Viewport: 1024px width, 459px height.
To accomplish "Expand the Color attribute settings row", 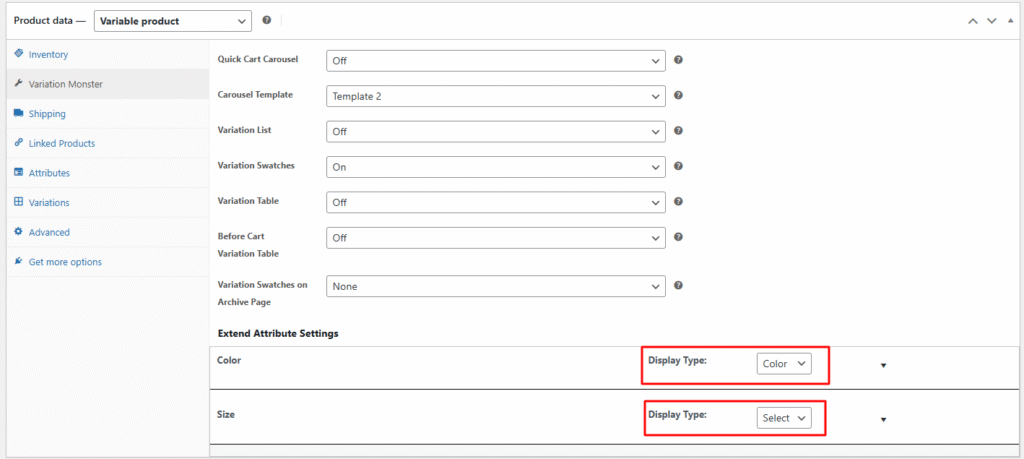I will pos(883,365).
